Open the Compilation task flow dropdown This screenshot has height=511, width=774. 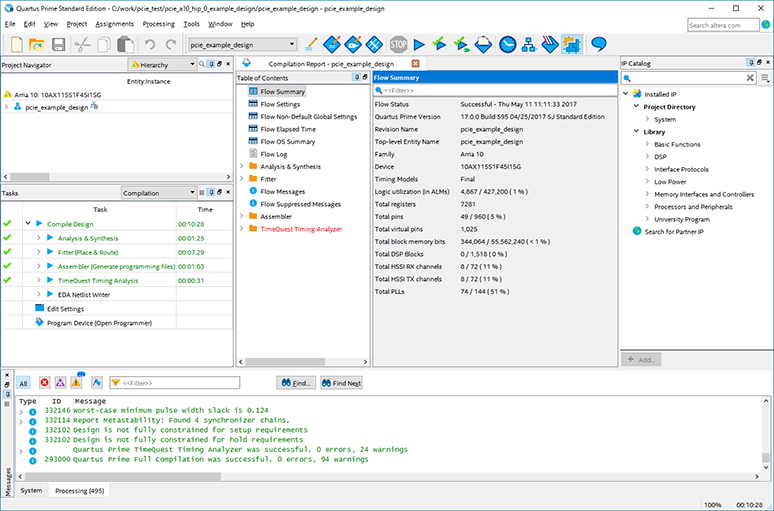[159, 193]
